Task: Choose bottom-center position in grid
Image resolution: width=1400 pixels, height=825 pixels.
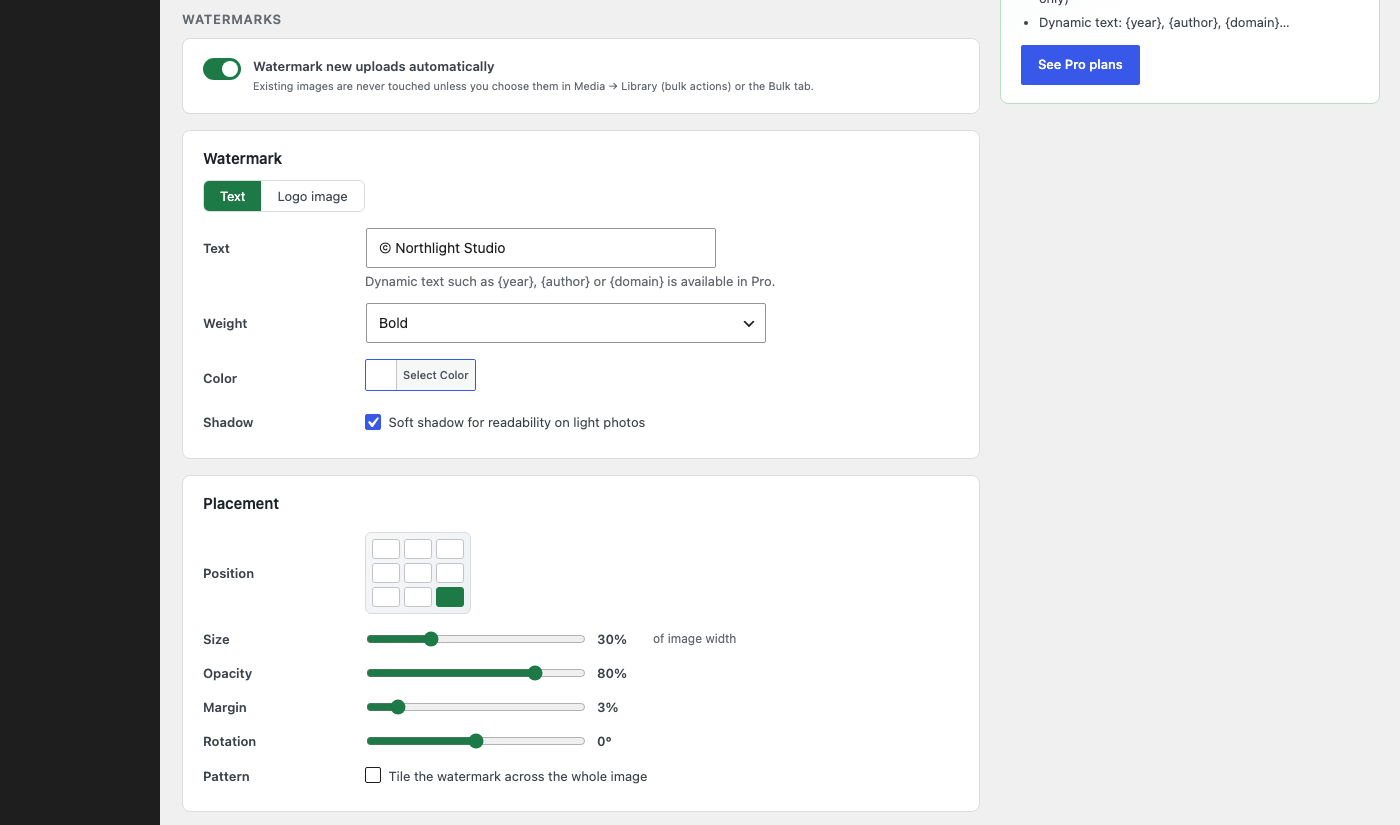Action: point(418,597)
